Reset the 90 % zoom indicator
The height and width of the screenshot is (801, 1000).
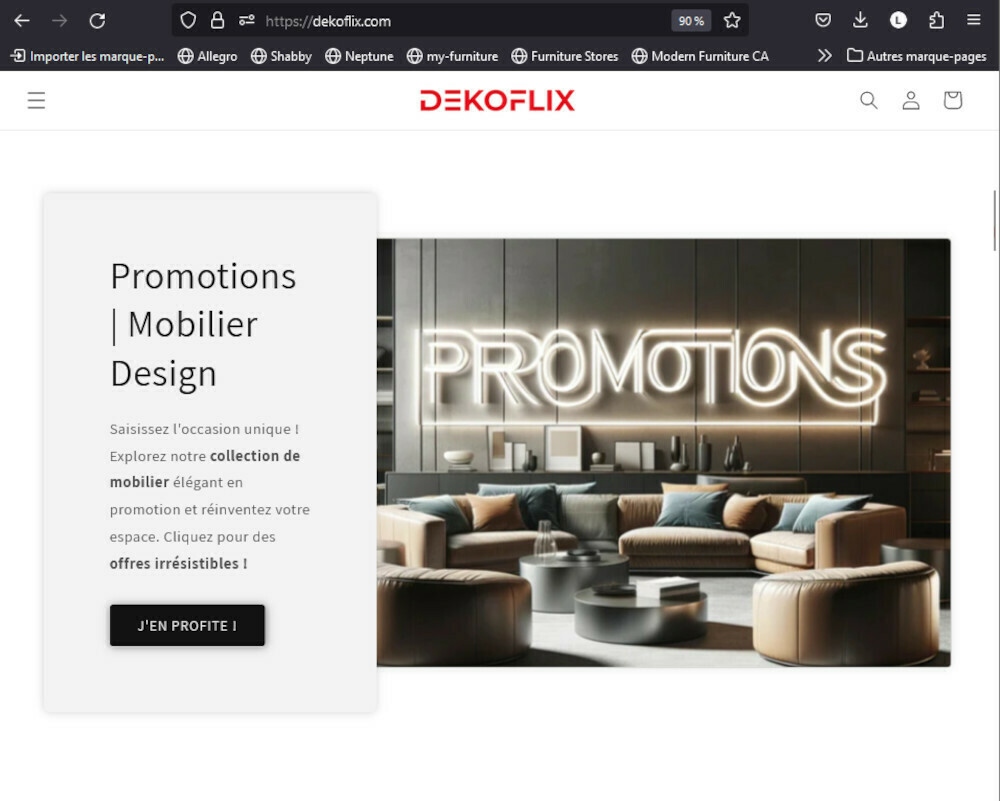pyautogui.click(x=691, y=20)
